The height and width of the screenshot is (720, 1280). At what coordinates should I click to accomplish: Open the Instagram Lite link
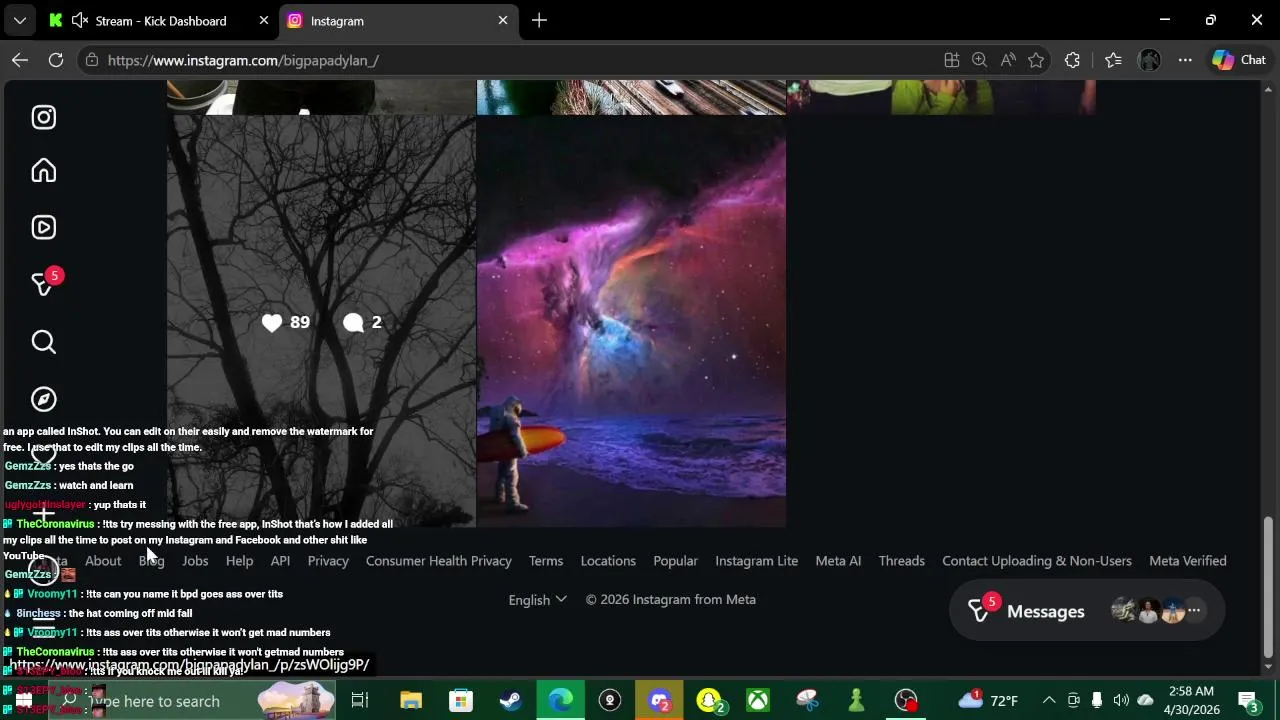(756, 561)
